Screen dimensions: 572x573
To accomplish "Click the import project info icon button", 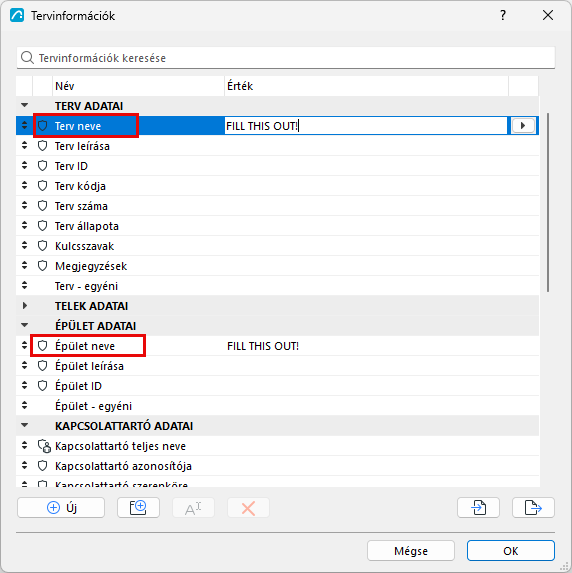I will coord(478,508).
